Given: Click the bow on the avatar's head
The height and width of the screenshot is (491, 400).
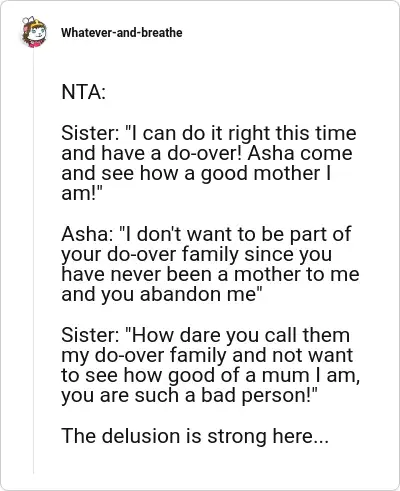Looking at the screenshot, I should point(27,20).
